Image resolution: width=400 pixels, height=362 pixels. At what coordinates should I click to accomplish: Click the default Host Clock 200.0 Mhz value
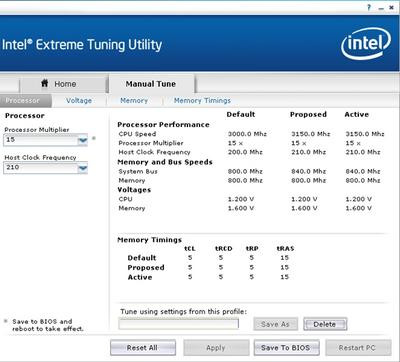[x=245, y=152]
